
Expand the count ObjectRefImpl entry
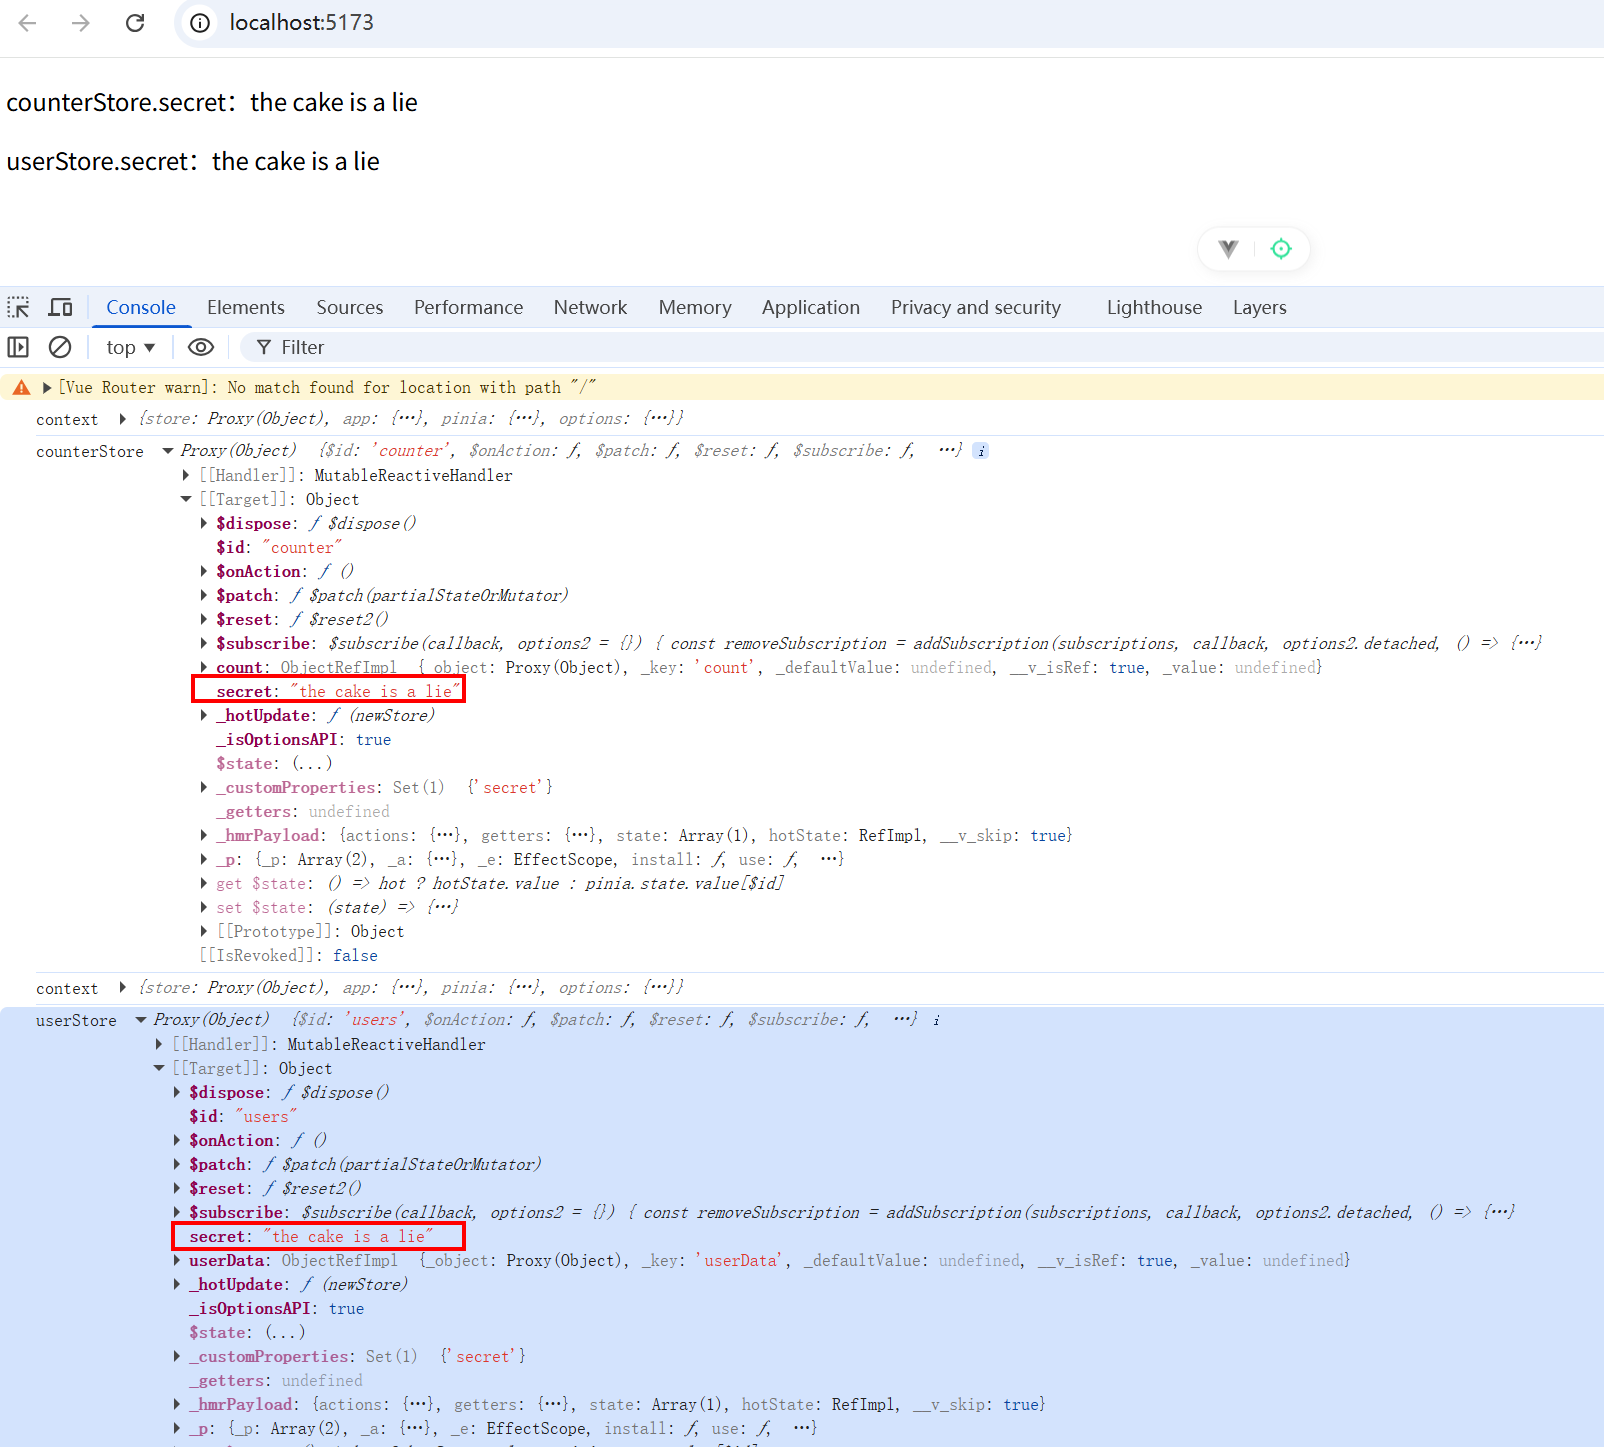click(x=204, y=667)
